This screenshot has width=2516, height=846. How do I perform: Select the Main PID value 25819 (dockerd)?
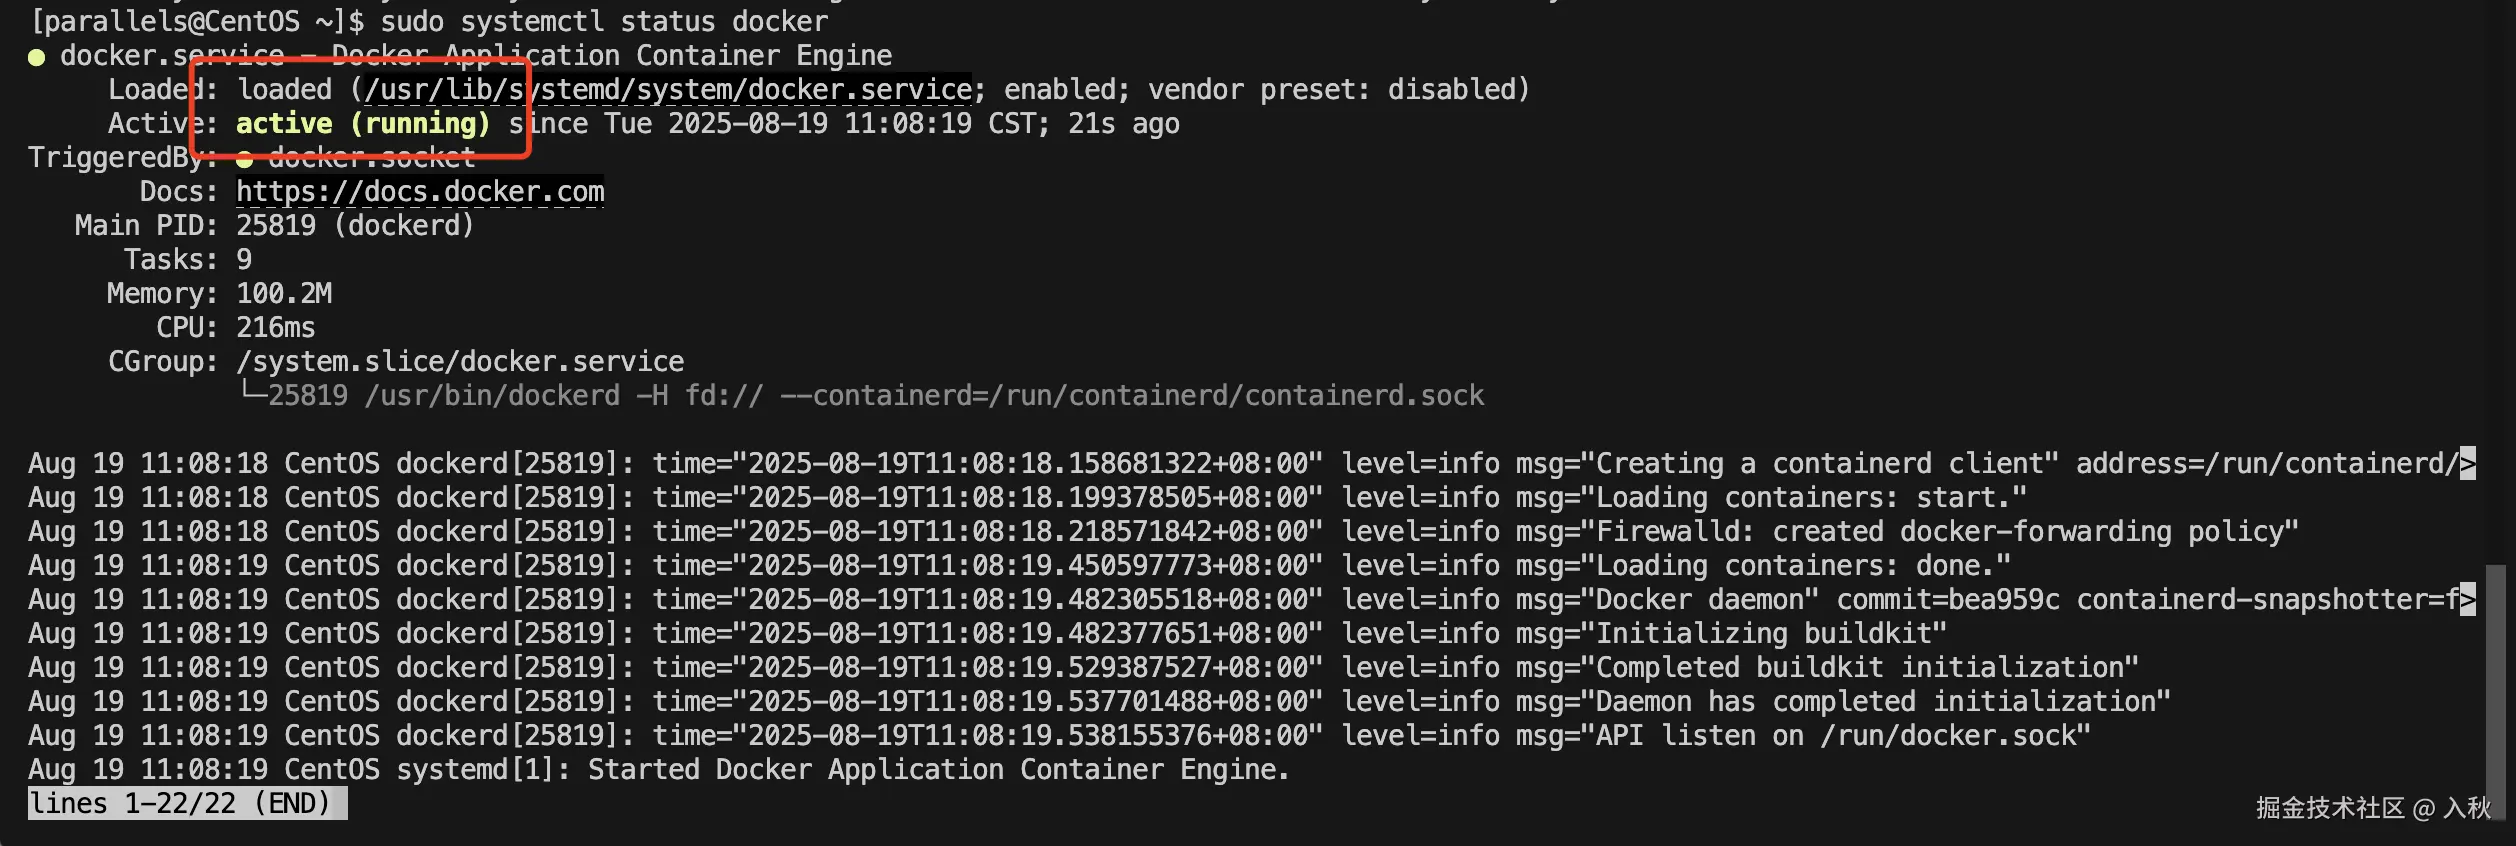(x=355, y=226)
